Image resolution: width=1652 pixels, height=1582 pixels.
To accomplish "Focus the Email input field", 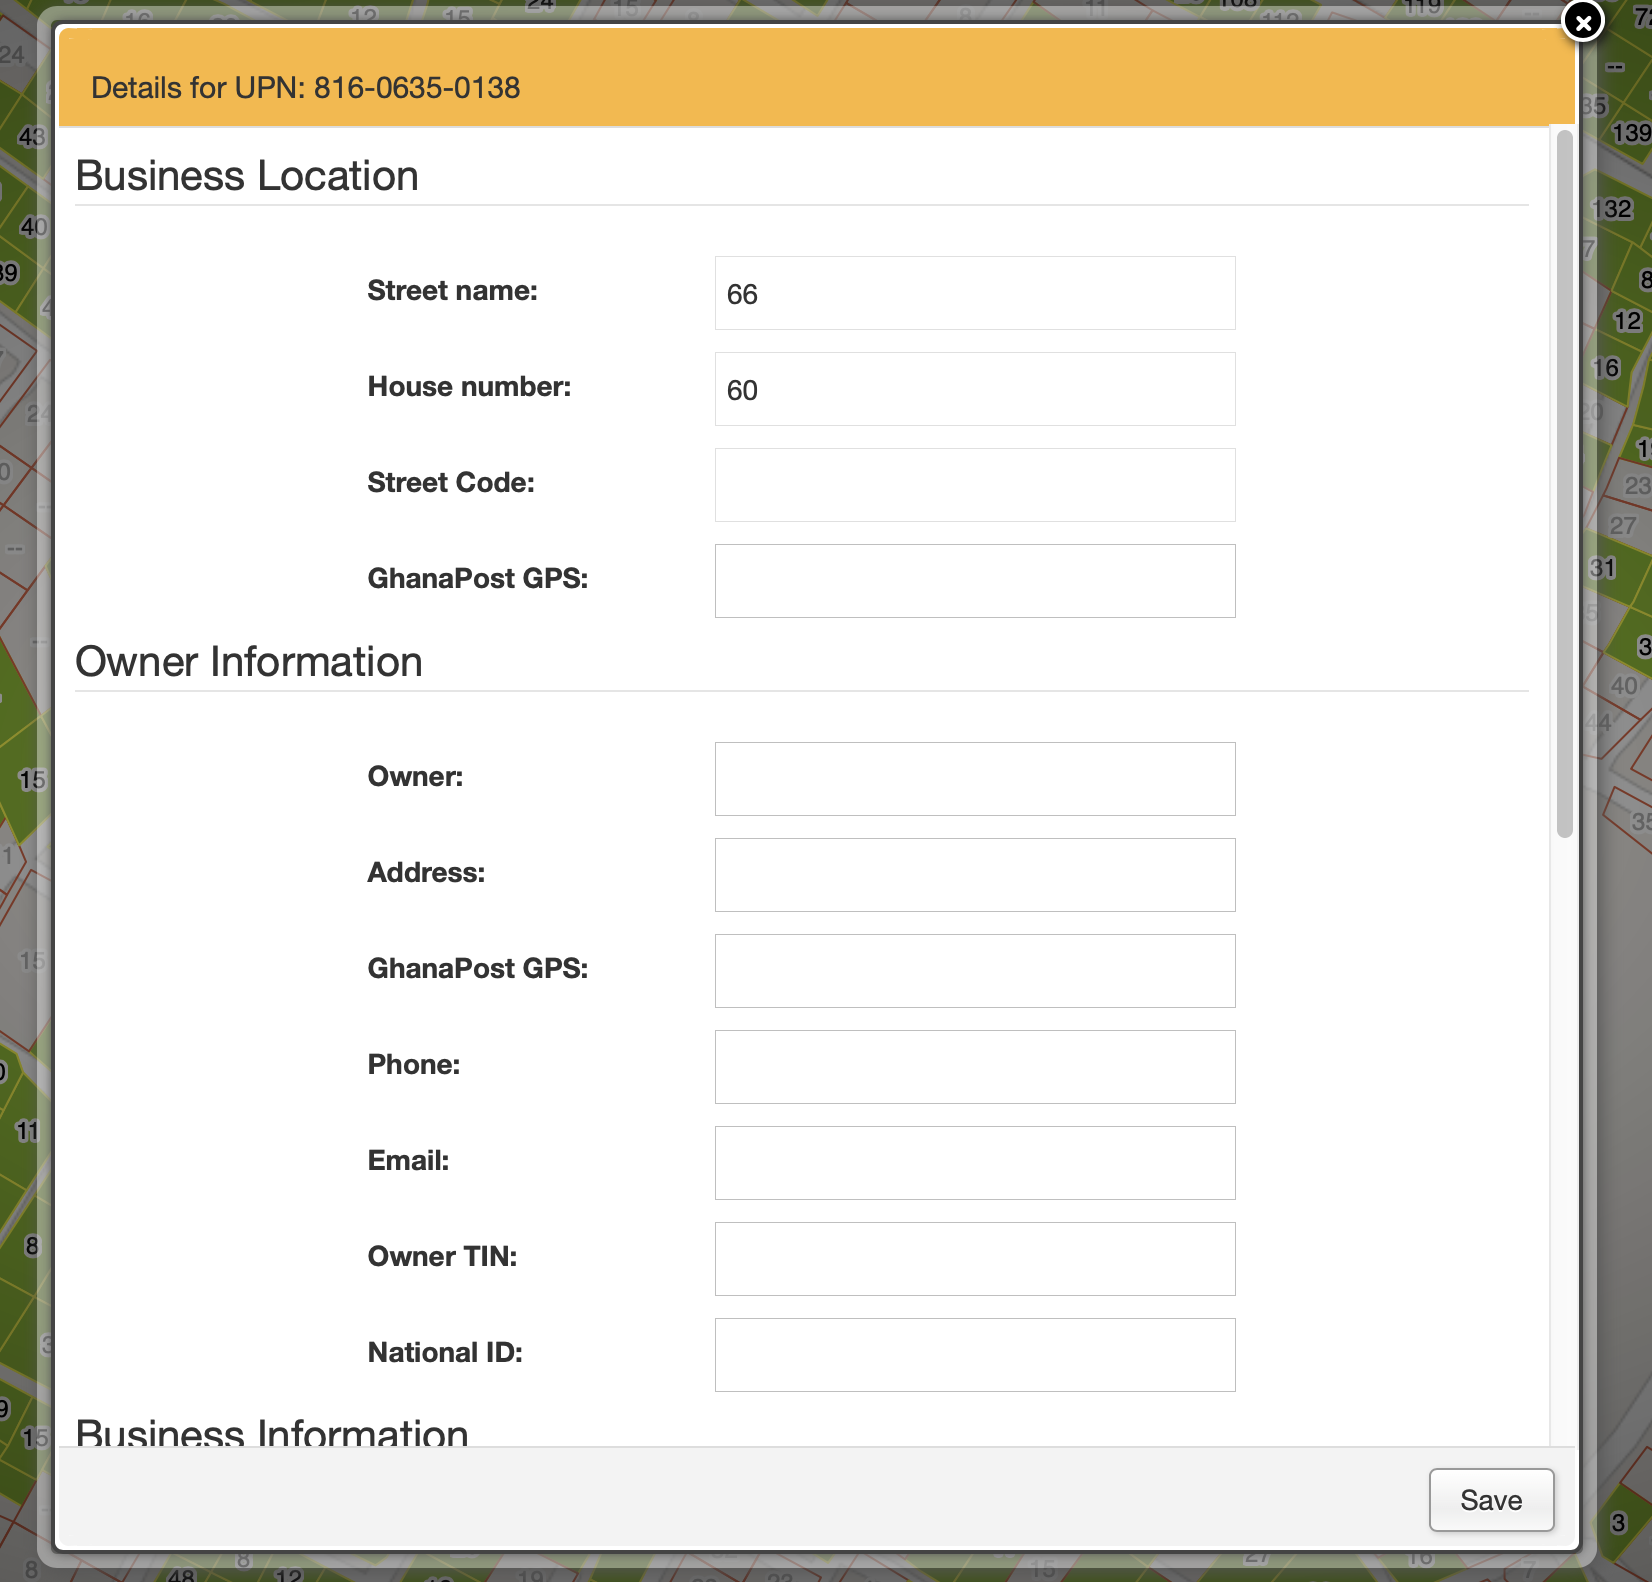I will tap(974, 1164).
